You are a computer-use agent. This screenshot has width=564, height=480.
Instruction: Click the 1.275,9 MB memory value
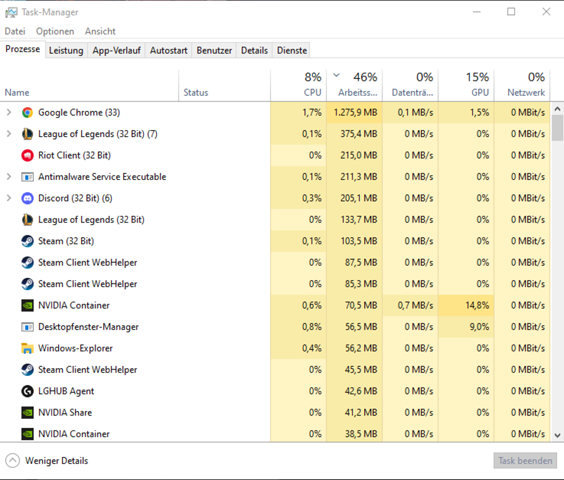coord(355,113)
